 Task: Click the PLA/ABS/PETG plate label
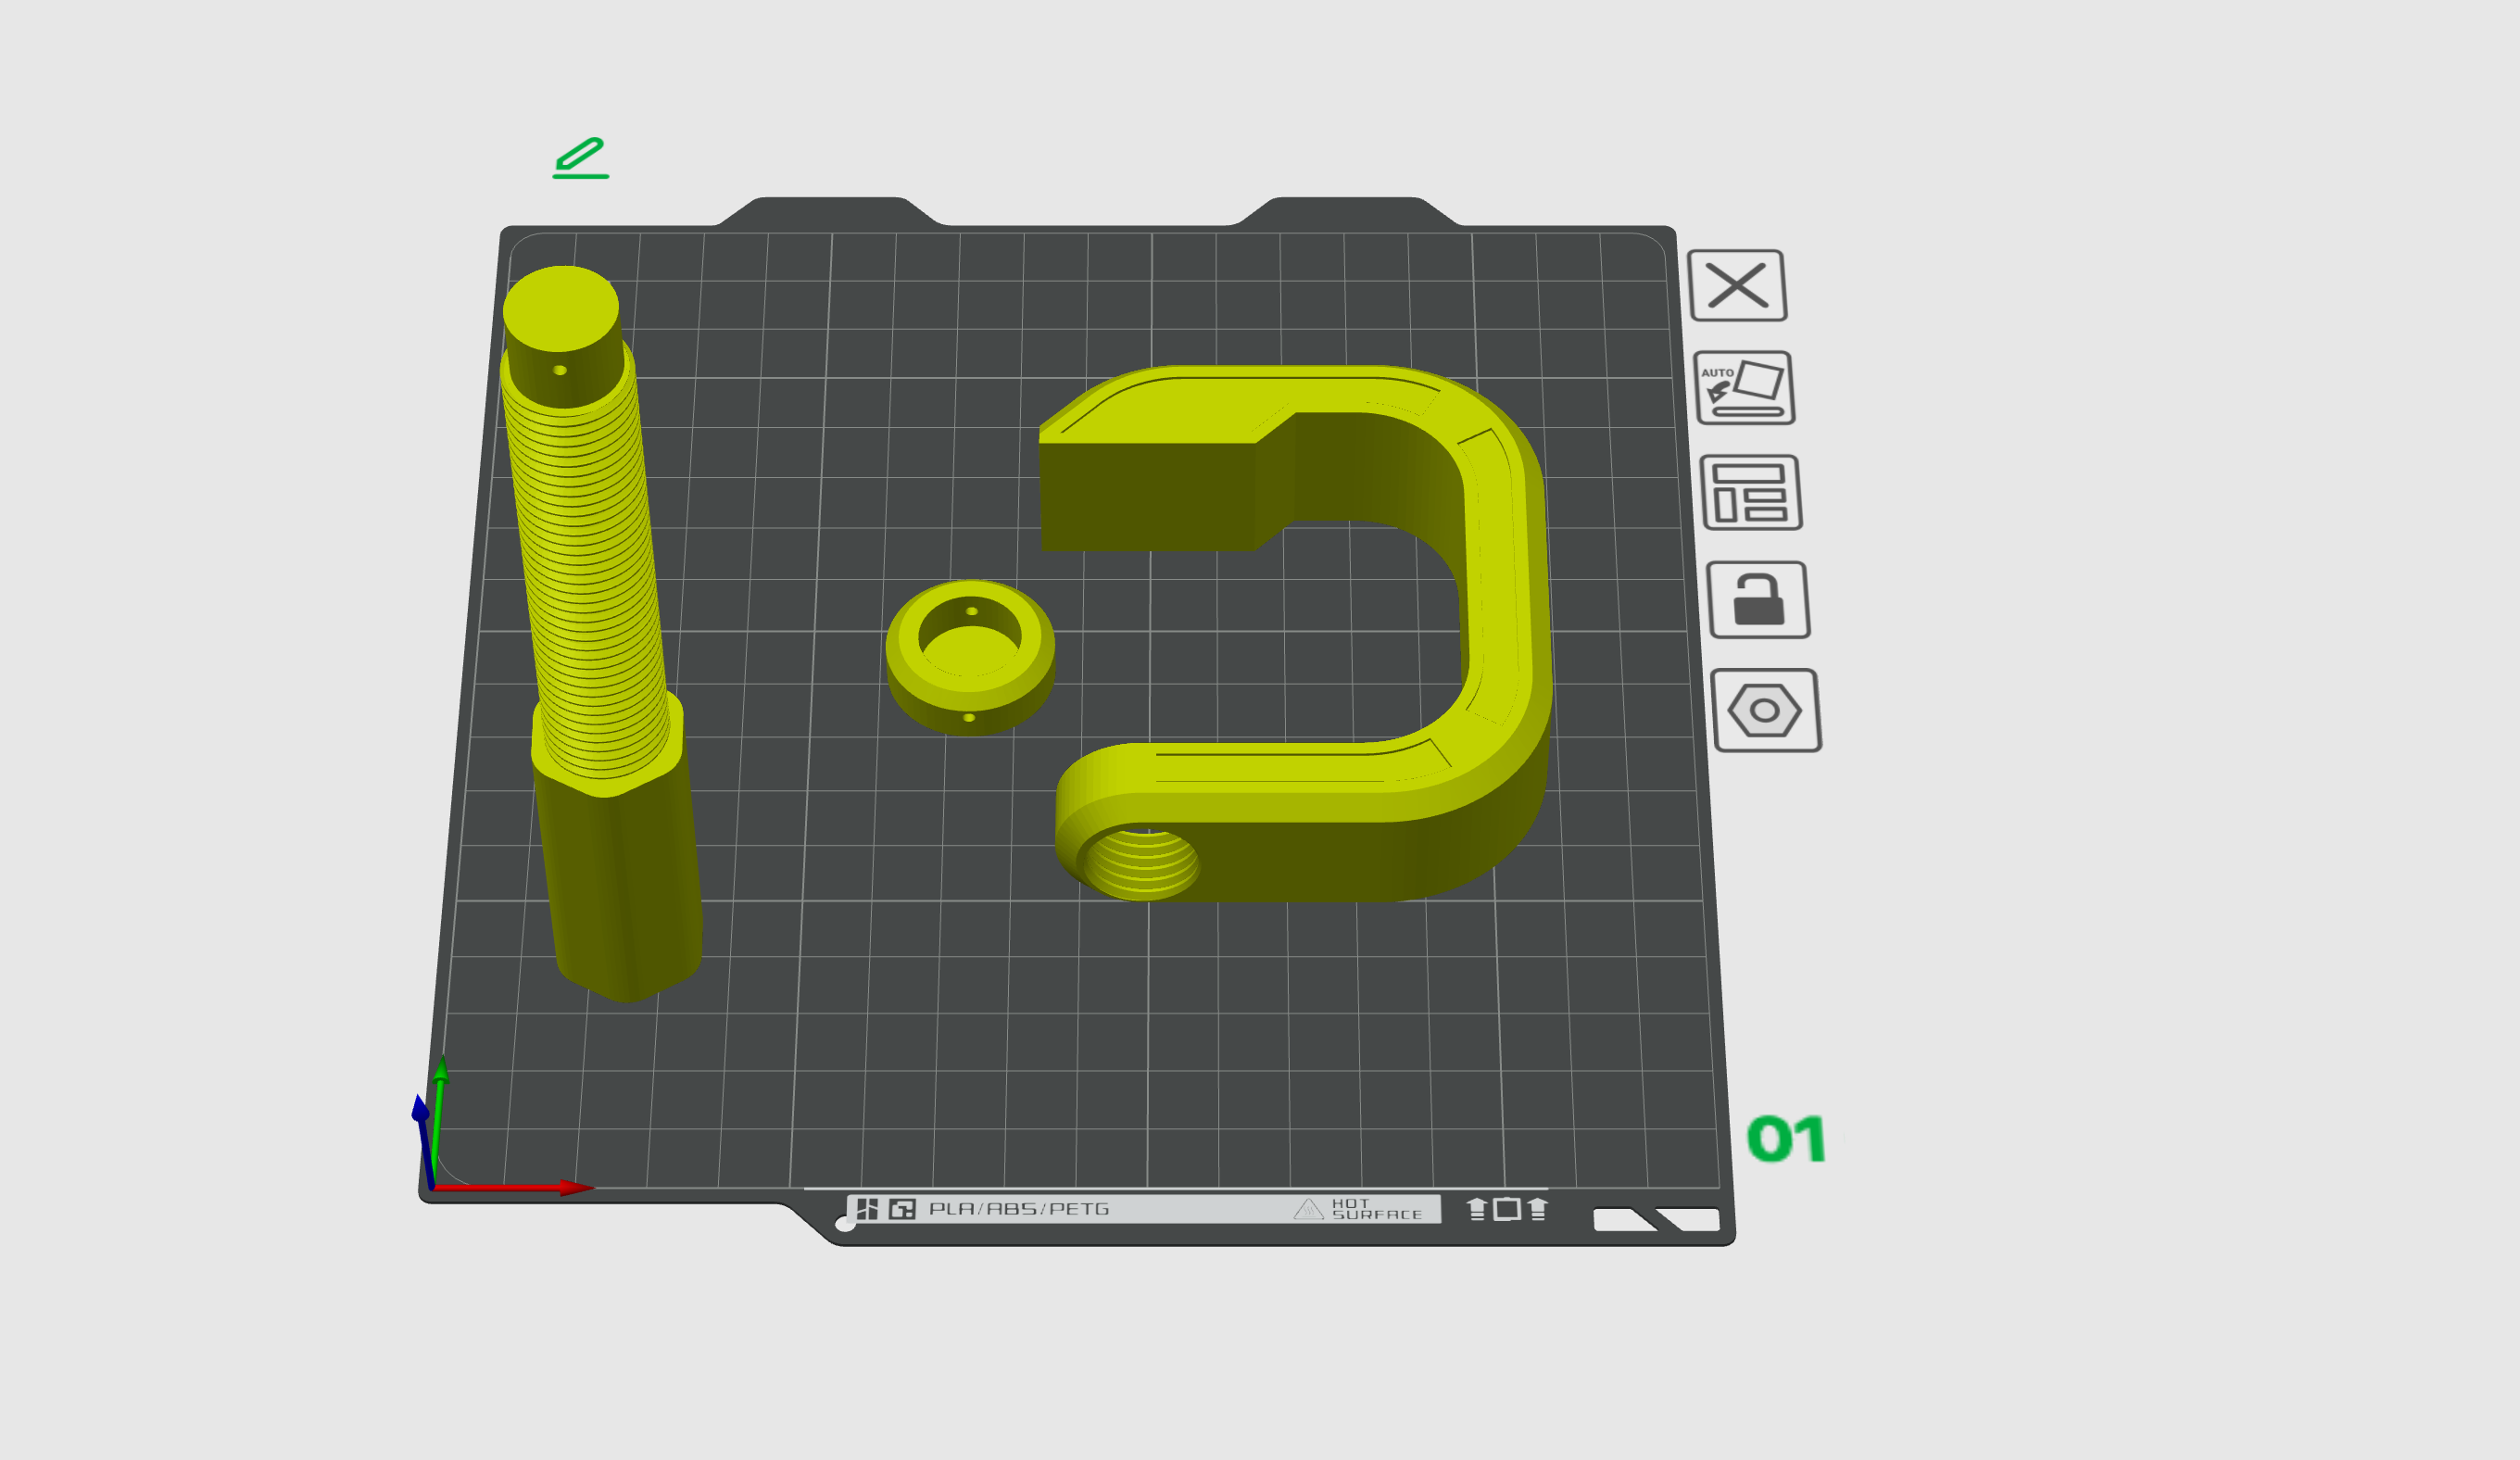click(1019, 1209)
